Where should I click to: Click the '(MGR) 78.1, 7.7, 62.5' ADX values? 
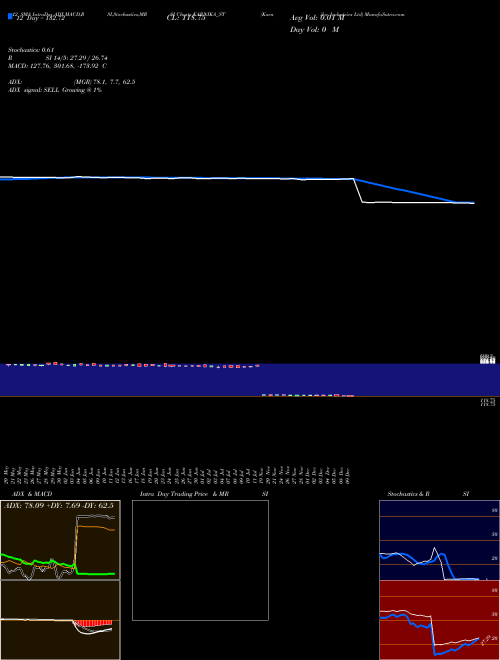(x=104, y=82)
